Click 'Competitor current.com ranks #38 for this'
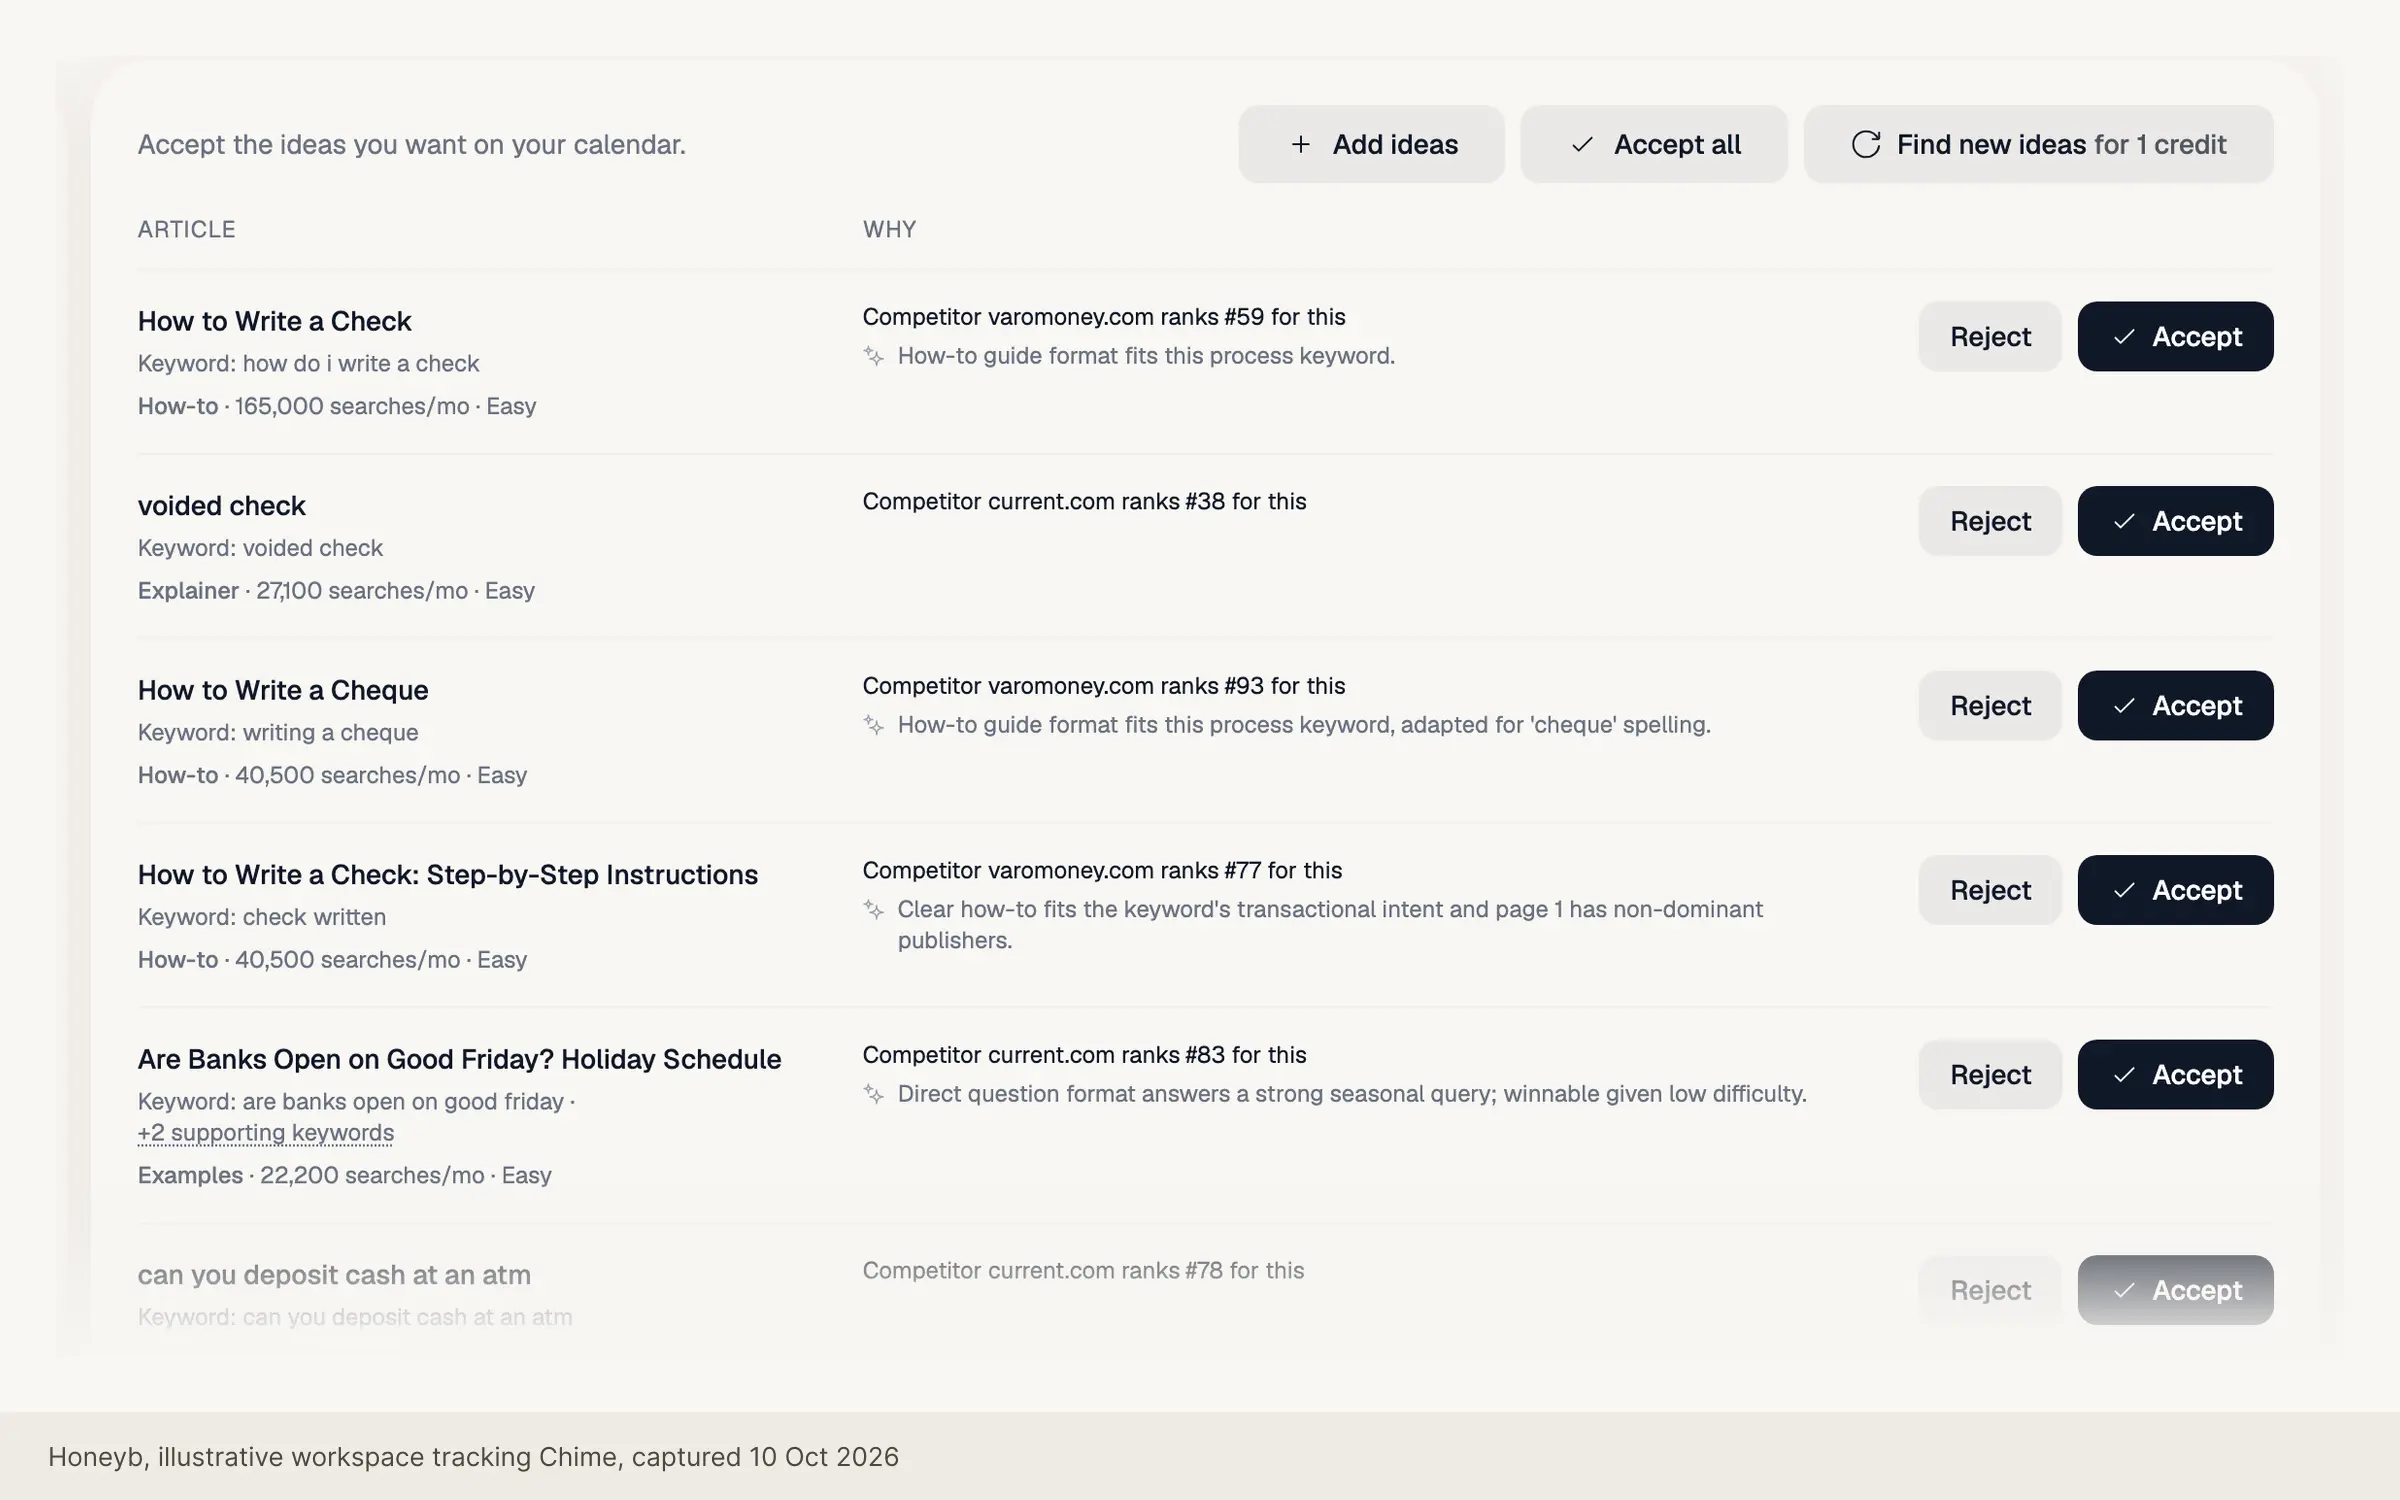The width and height of the screenshot is (2400, 1500). point(1084,501)
